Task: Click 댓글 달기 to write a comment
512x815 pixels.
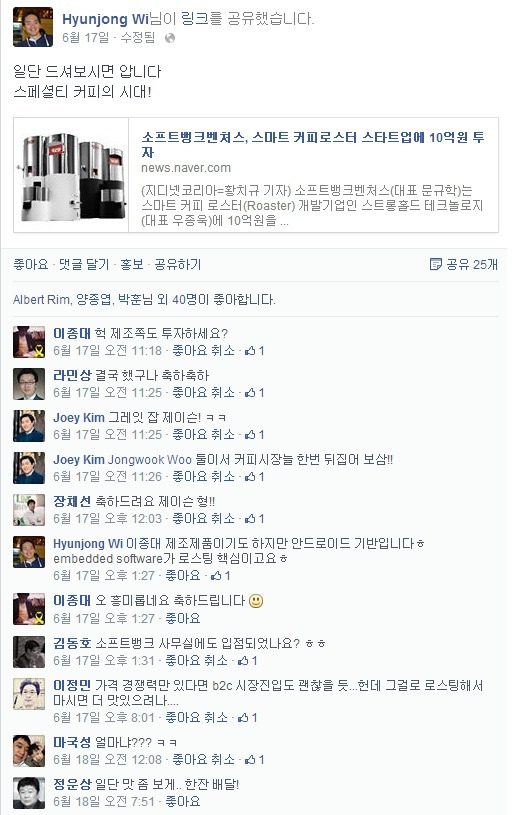Action: [84, 265]
